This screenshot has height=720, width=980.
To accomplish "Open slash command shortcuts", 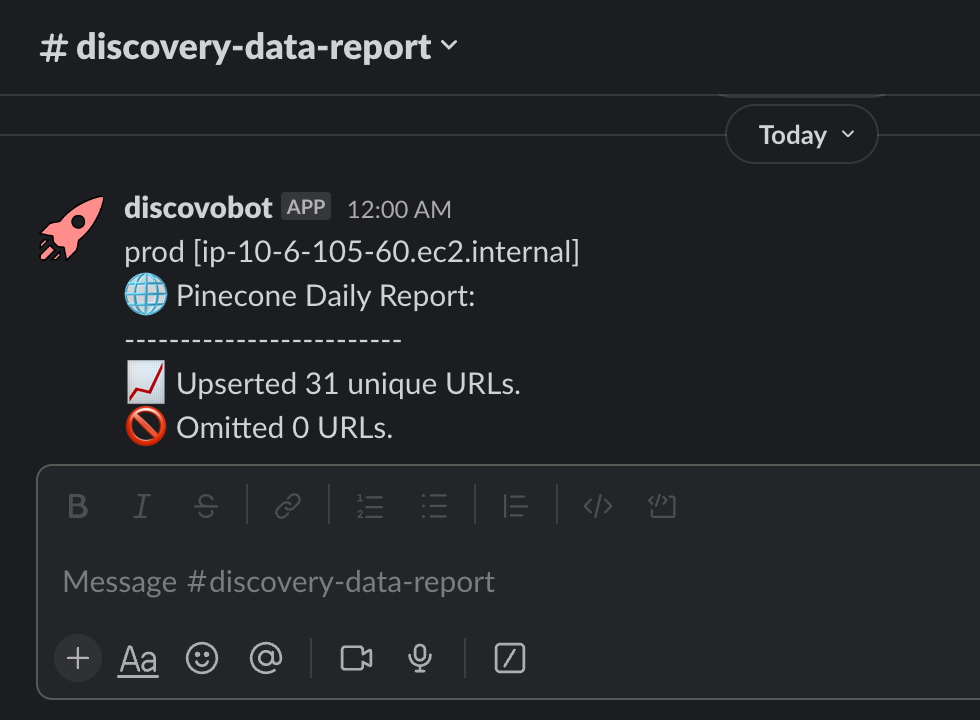I will (510, 658).
